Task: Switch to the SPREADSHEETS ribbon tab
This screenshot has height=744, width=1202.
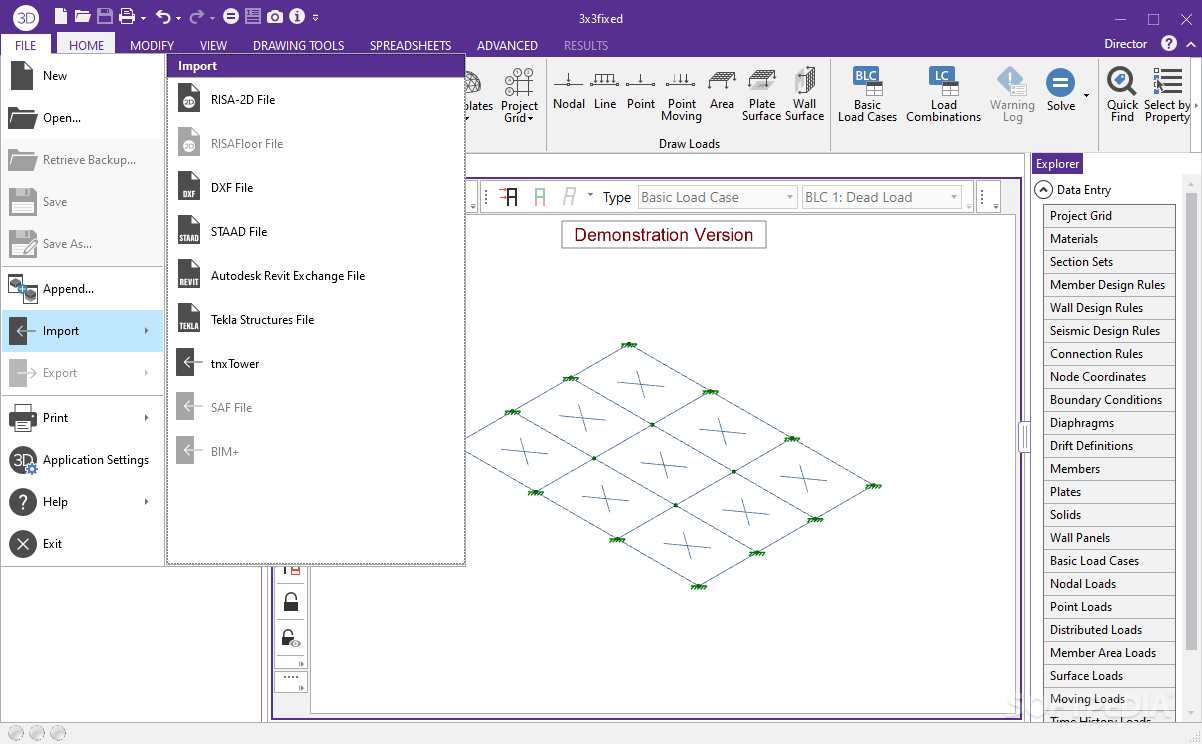Action: 410,45
